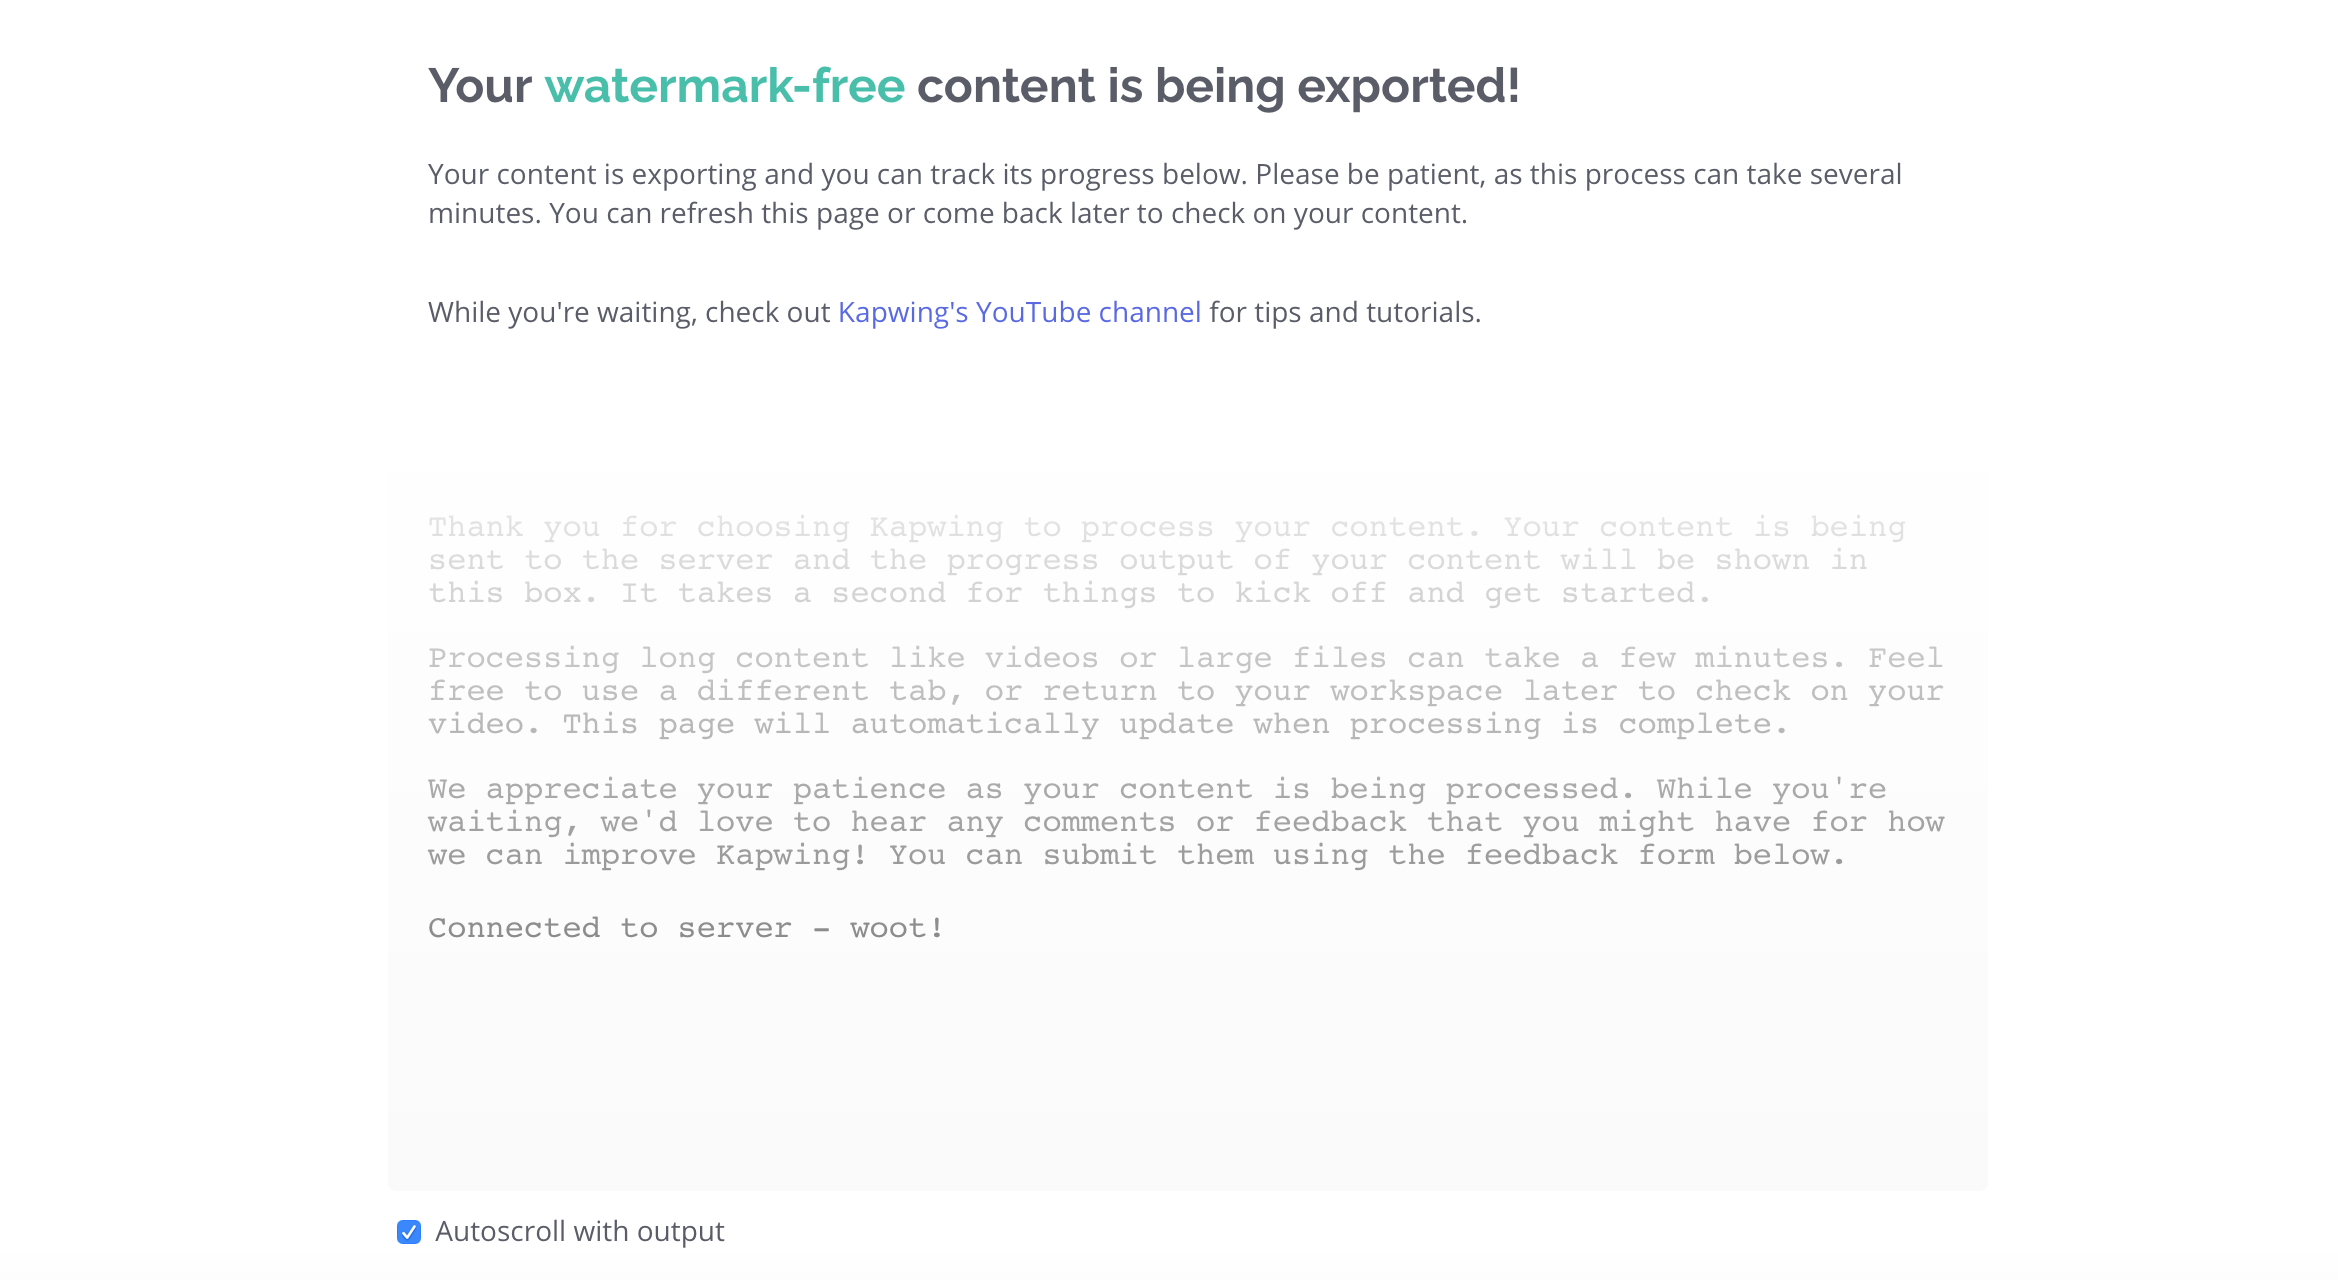Click "content is being exported!" in the heading
The image size is (2338, 1280).
(x=1217, y=86)
